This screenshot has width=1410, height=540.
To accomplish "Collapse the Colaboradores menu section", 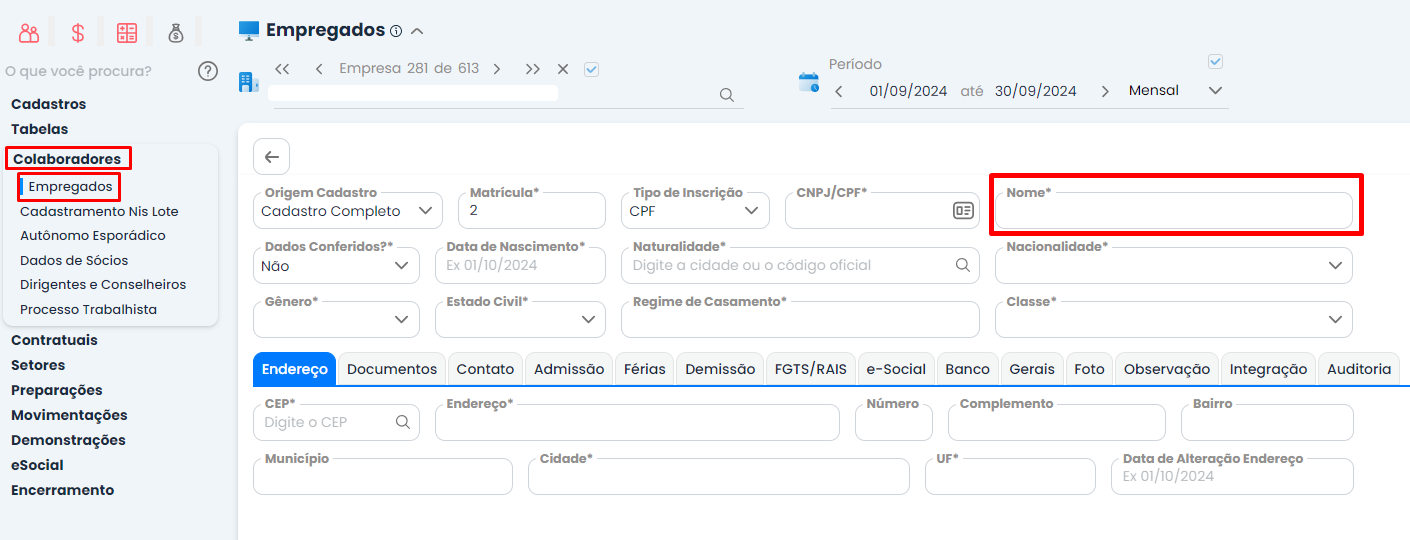I will [x=67, y=159].
